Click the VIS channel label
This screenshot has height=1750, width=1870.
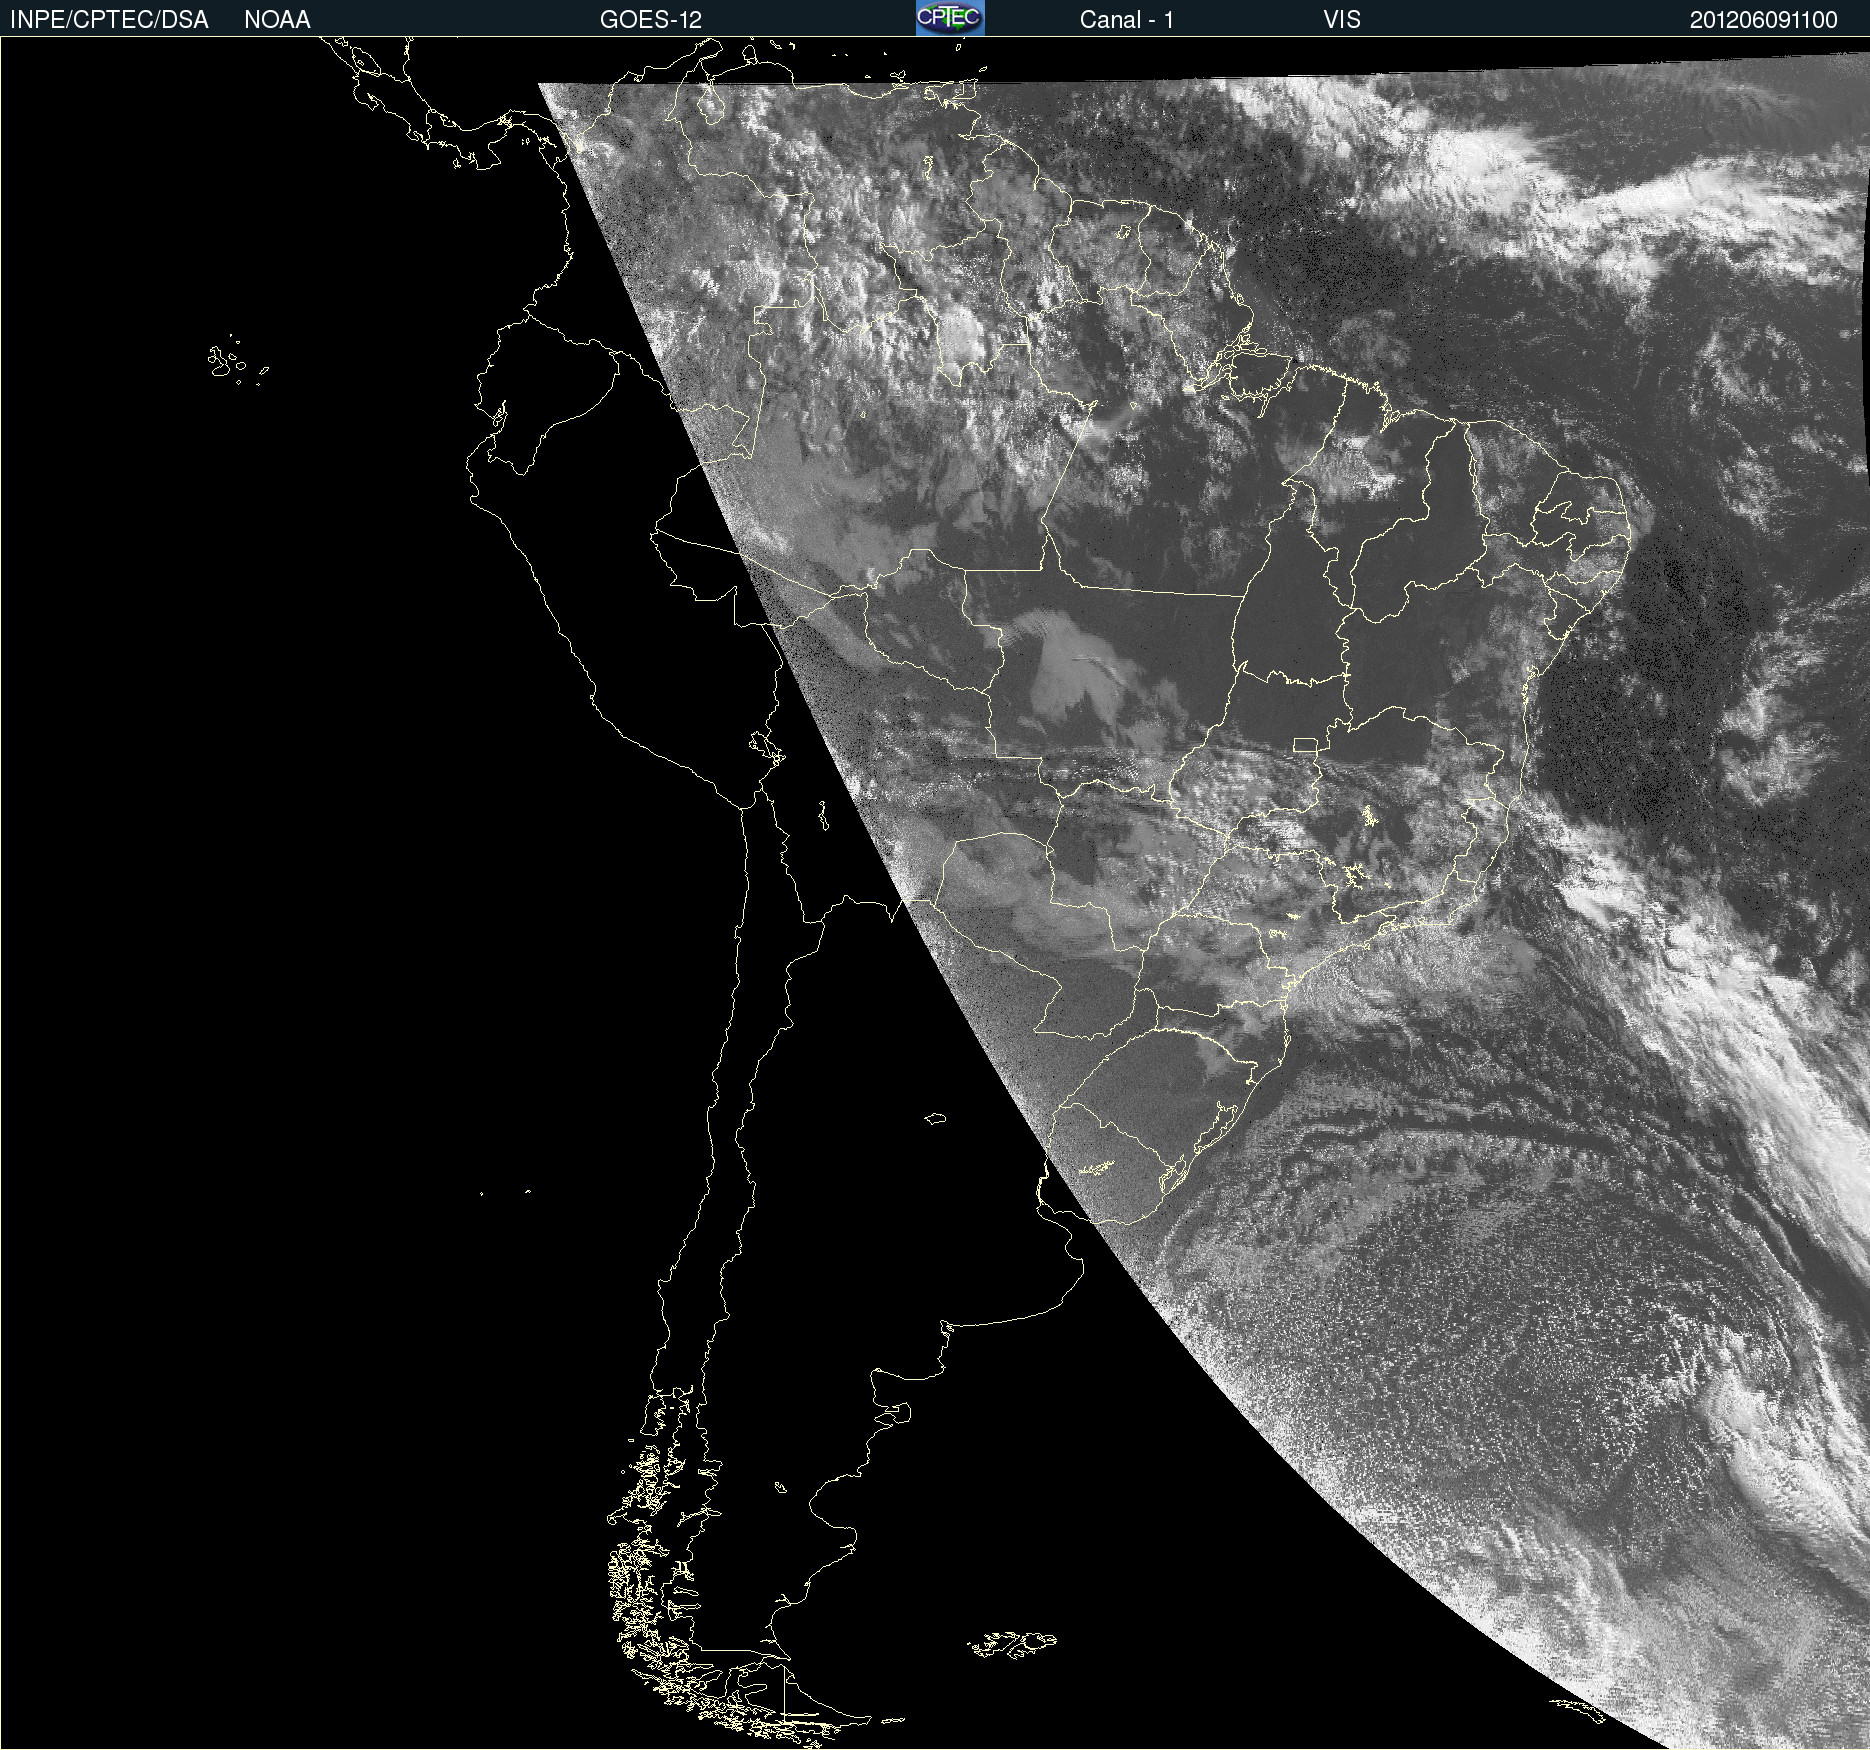pyautogui.click(x=1342, y=20)
